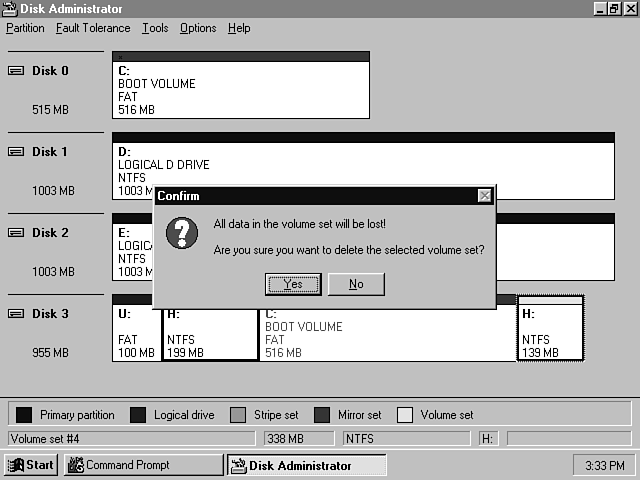Click the Disk 0 drive icon
The height and width of the screenshot is (480, 640).
coord(16,71)
